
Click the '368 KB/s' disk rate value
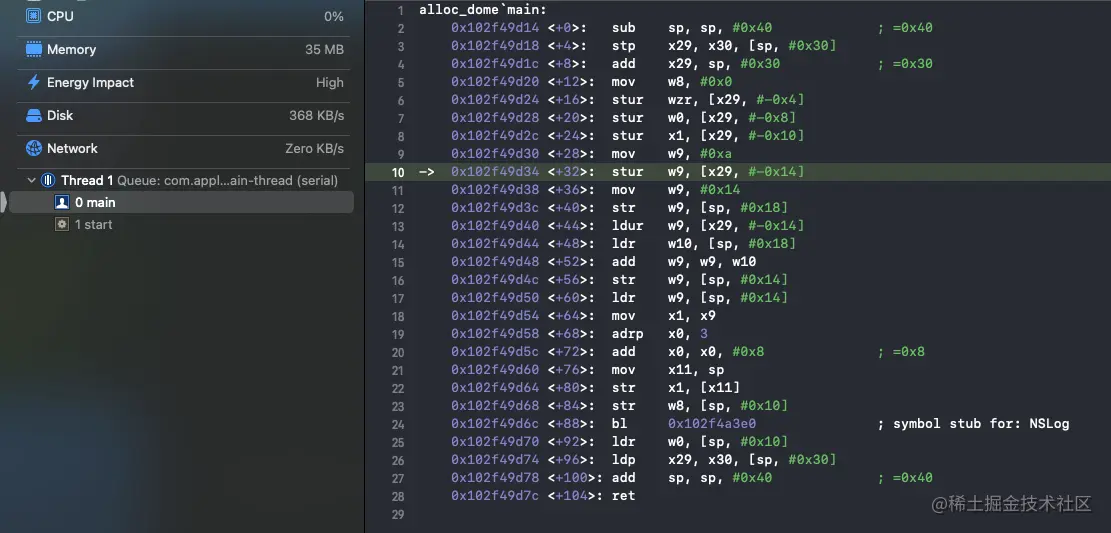316,115
